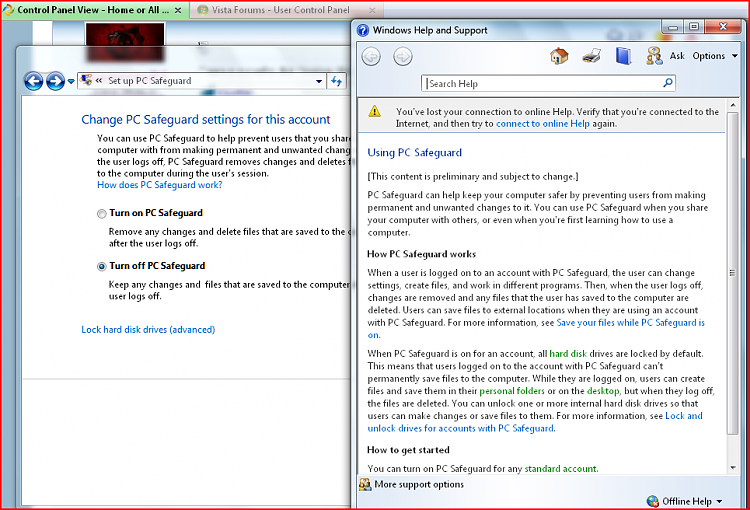Click the Help scrollbar down arrow
Screen dimensions: 750x510
tap(732, 467)
